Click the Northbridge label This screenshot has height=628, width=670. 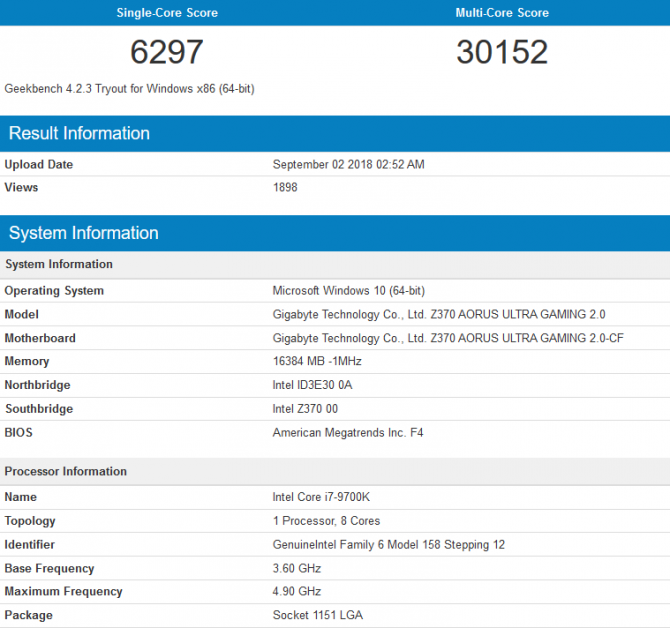click(x=37, y=385)
